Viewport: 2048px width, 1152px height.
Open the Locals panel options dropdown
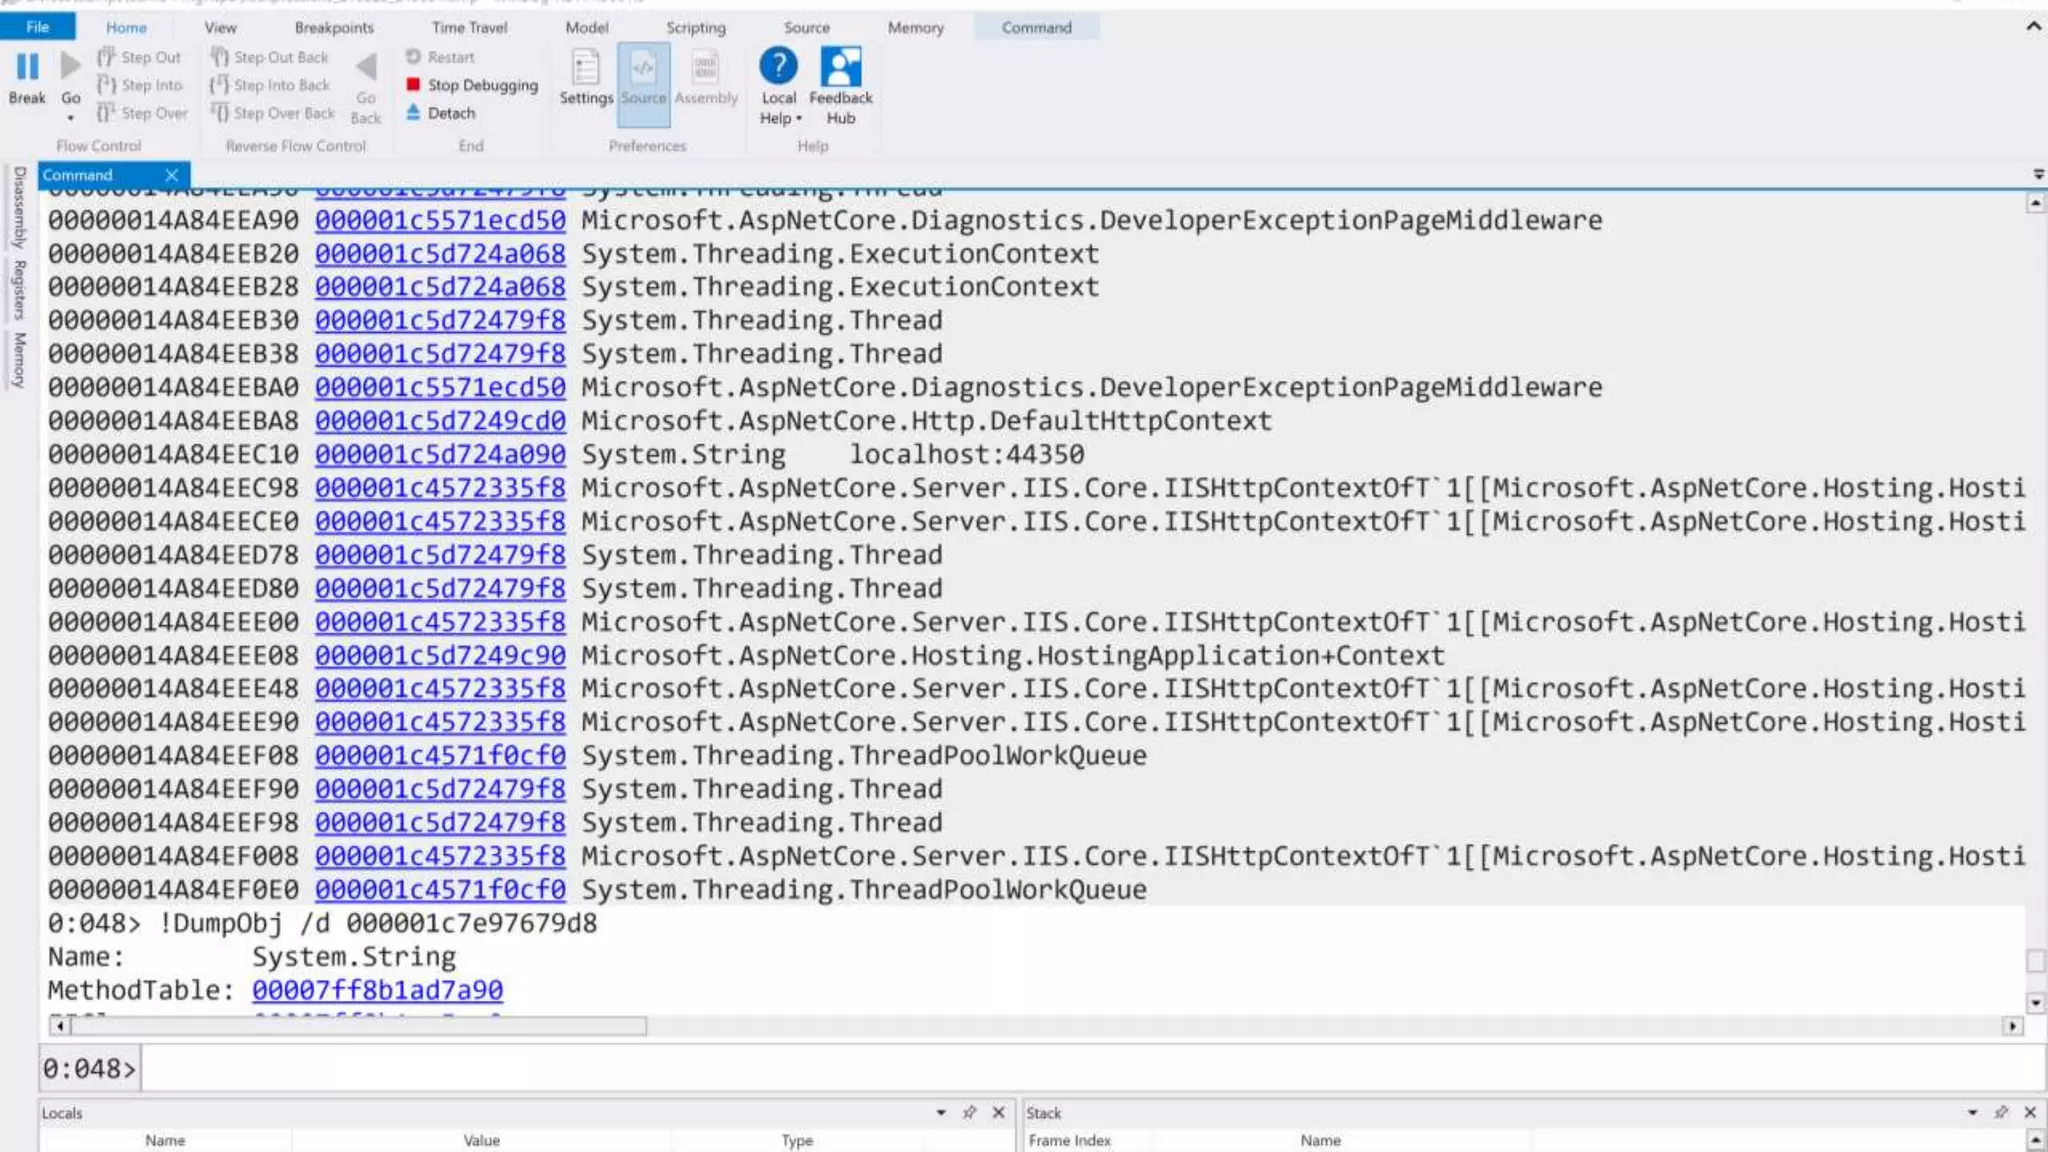(940, 1112)
